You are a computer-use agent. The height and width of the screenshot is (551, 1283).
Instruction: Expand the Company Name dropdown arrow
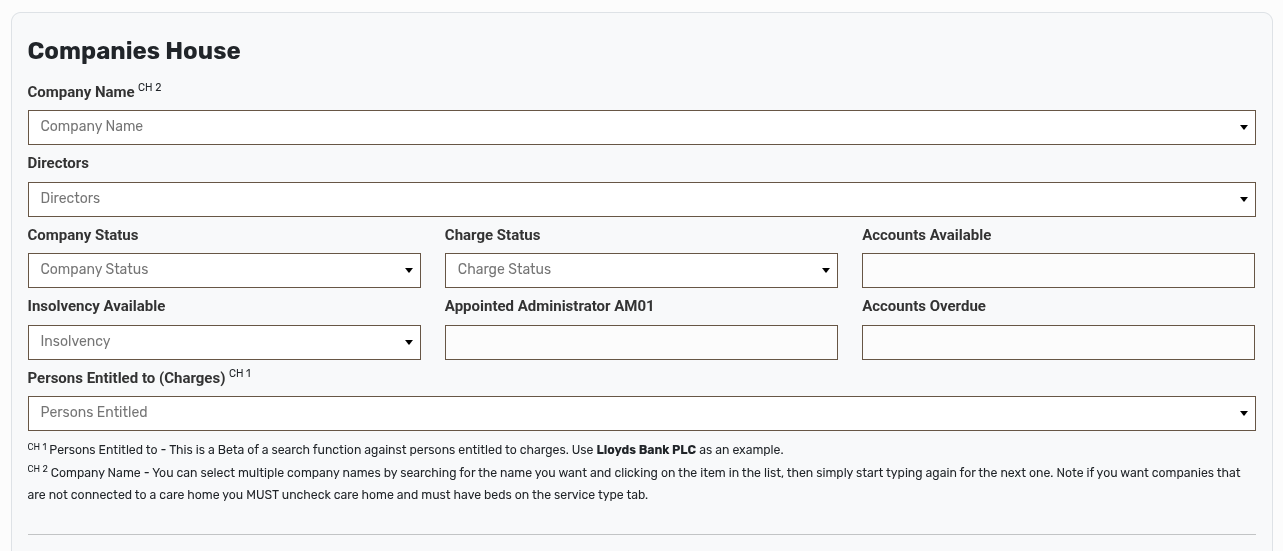point(1243,127)
